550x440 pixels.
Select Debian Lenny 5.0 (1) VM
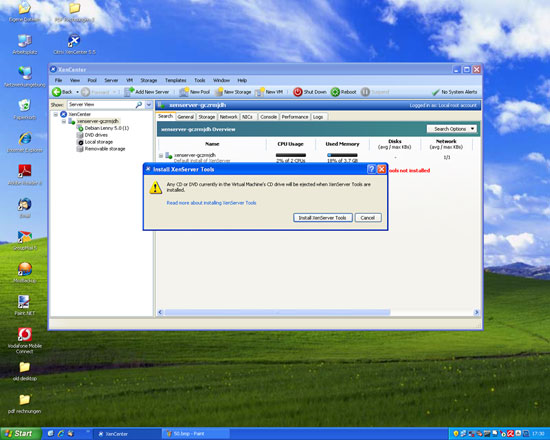point(107,128)
